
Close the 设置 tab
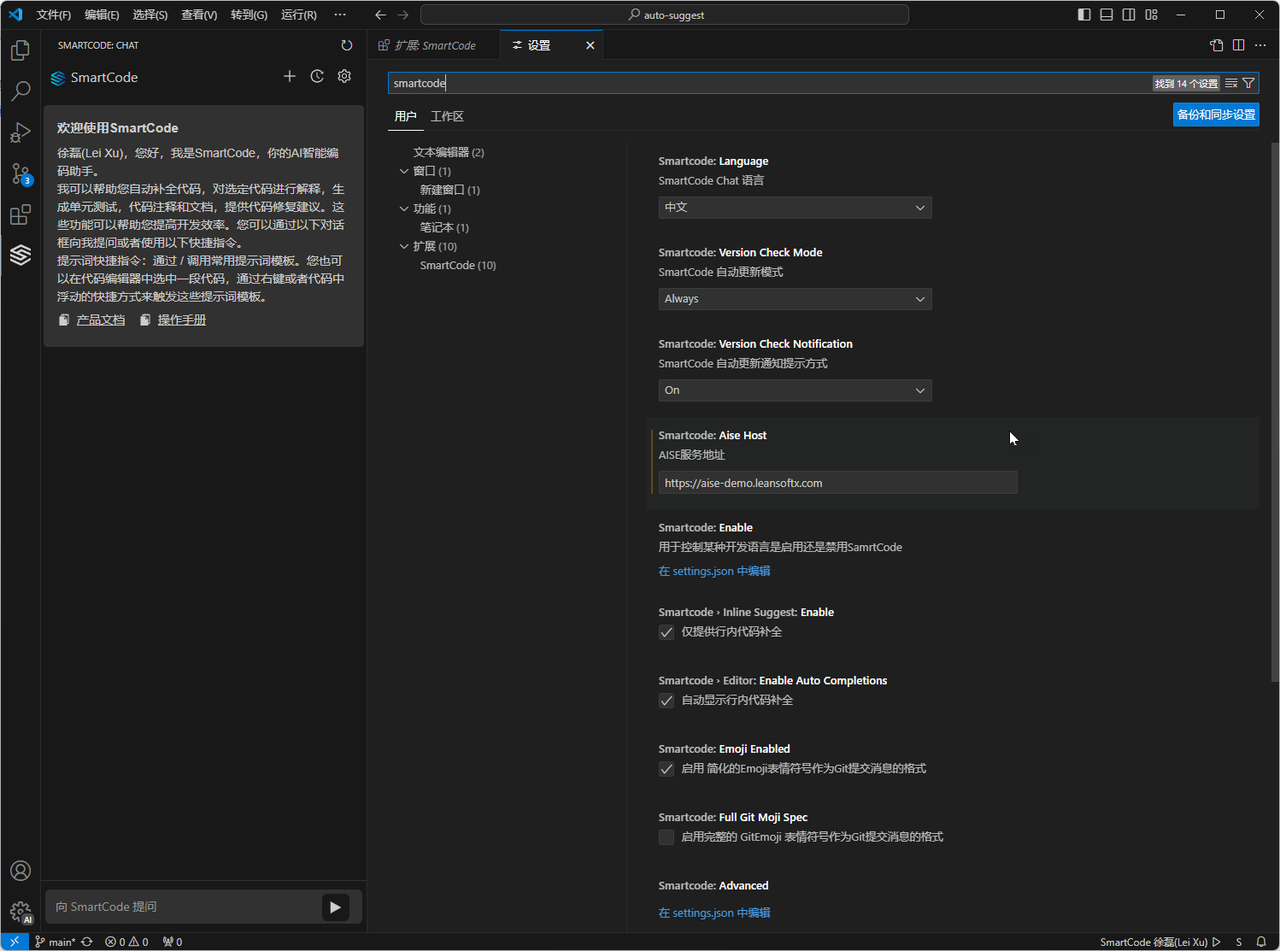click(590, 45)
